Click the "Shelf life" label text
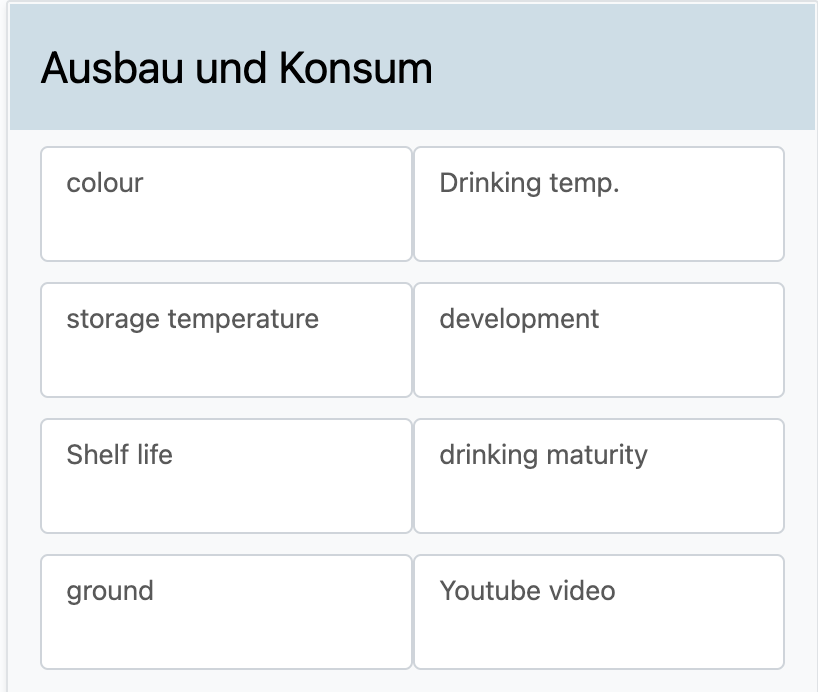 click(x=120, y=455)
